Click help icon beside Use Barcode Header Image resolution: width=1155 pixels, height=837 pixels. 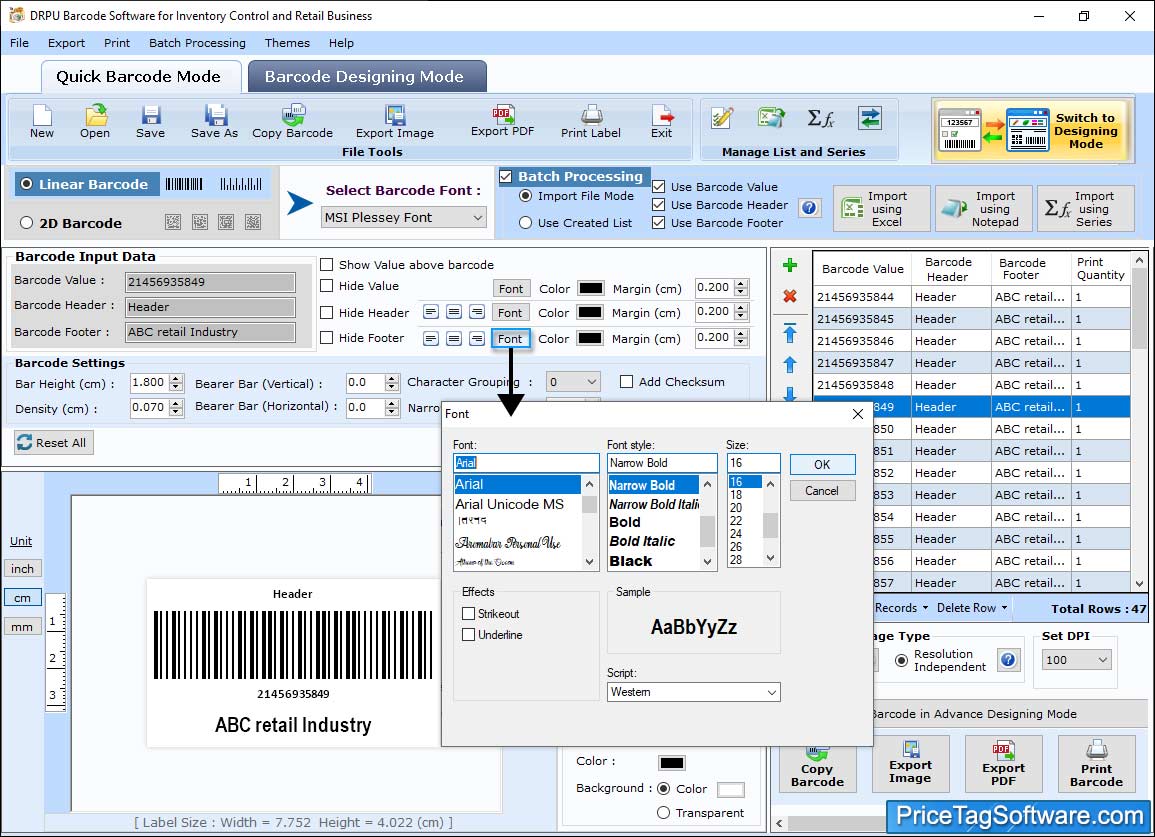(809, 208)
